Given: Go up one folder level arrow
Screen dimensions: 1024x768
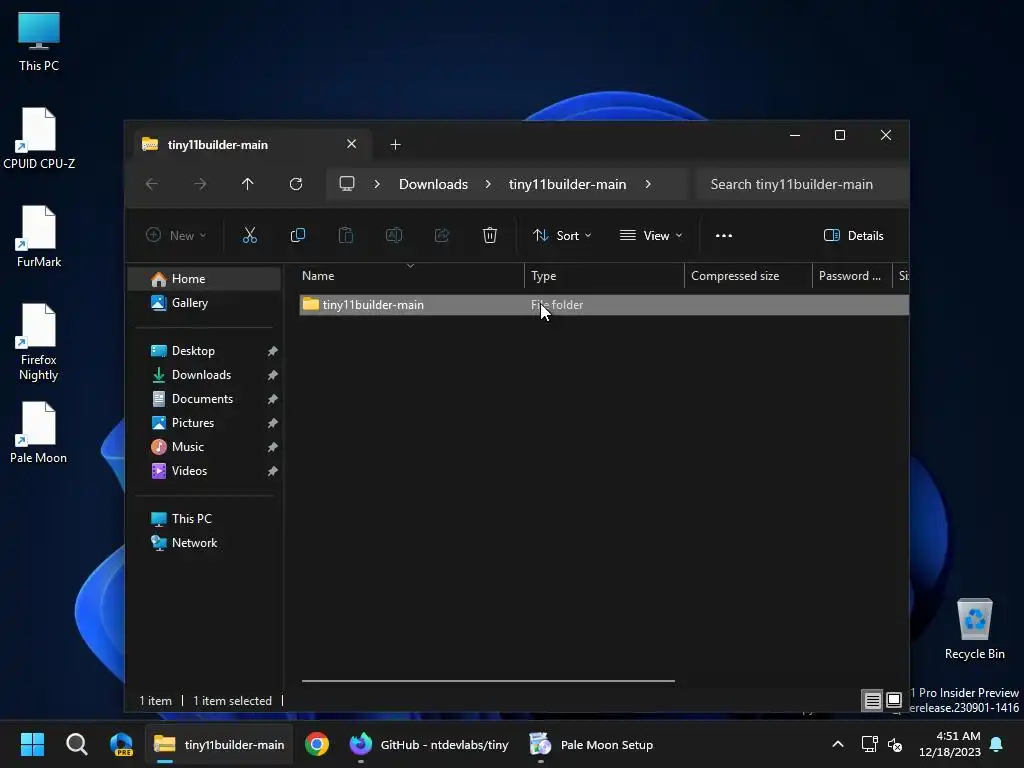Looking at the screenshot, I should 248,184.
